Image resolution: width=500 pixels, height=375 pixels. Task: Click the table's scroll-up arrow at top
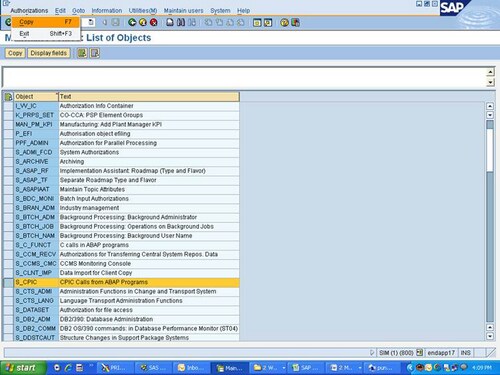tap(490, 106)
